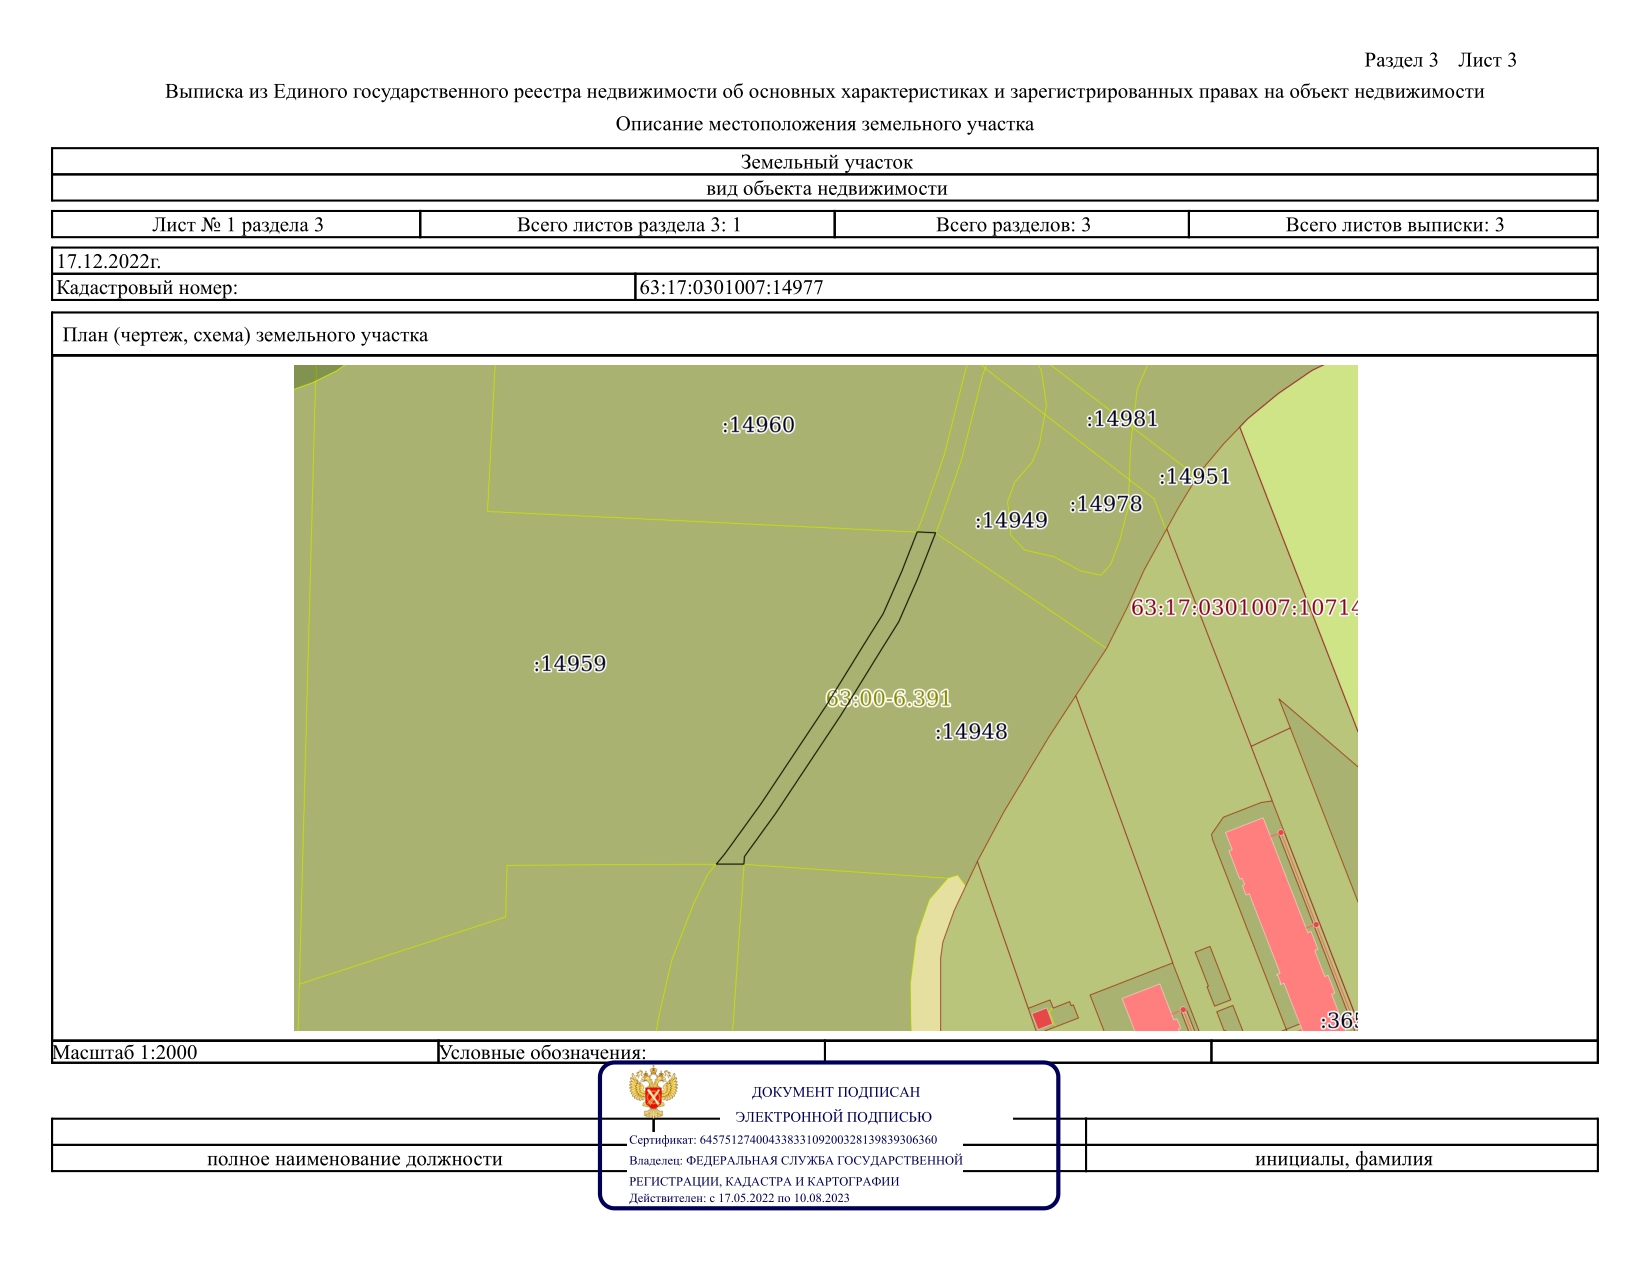Image resolution: width=1650 pixels, height=1275 pixels.
Task: Click the zone label 63:00-6.391
Action: click(x=888, y=699)
